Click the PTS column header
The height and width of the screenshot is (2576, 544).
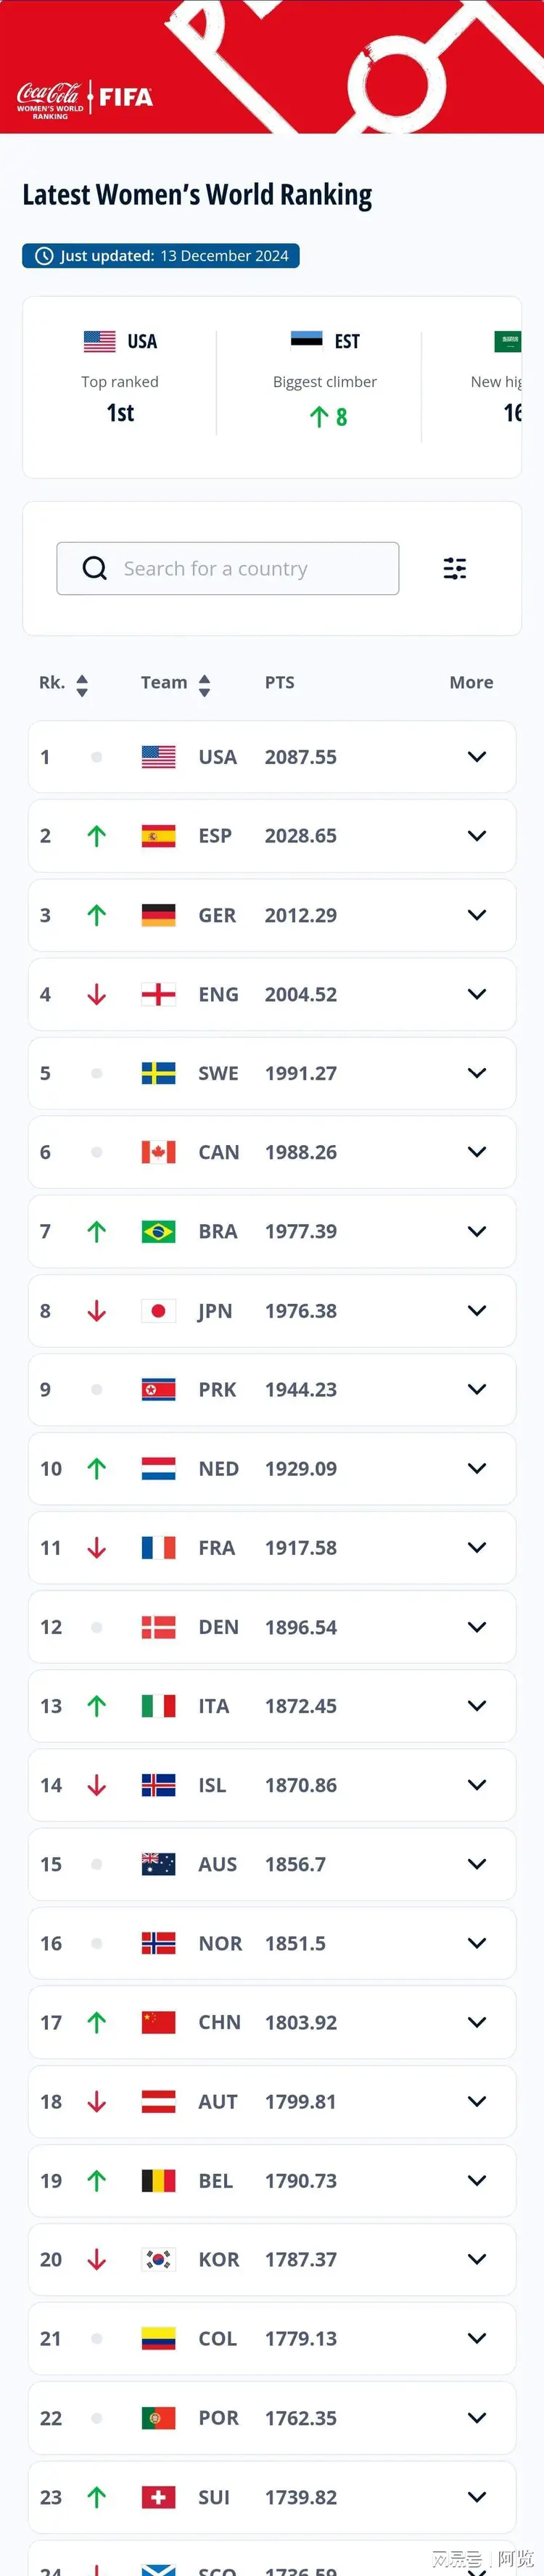click(x=279, y=682)
